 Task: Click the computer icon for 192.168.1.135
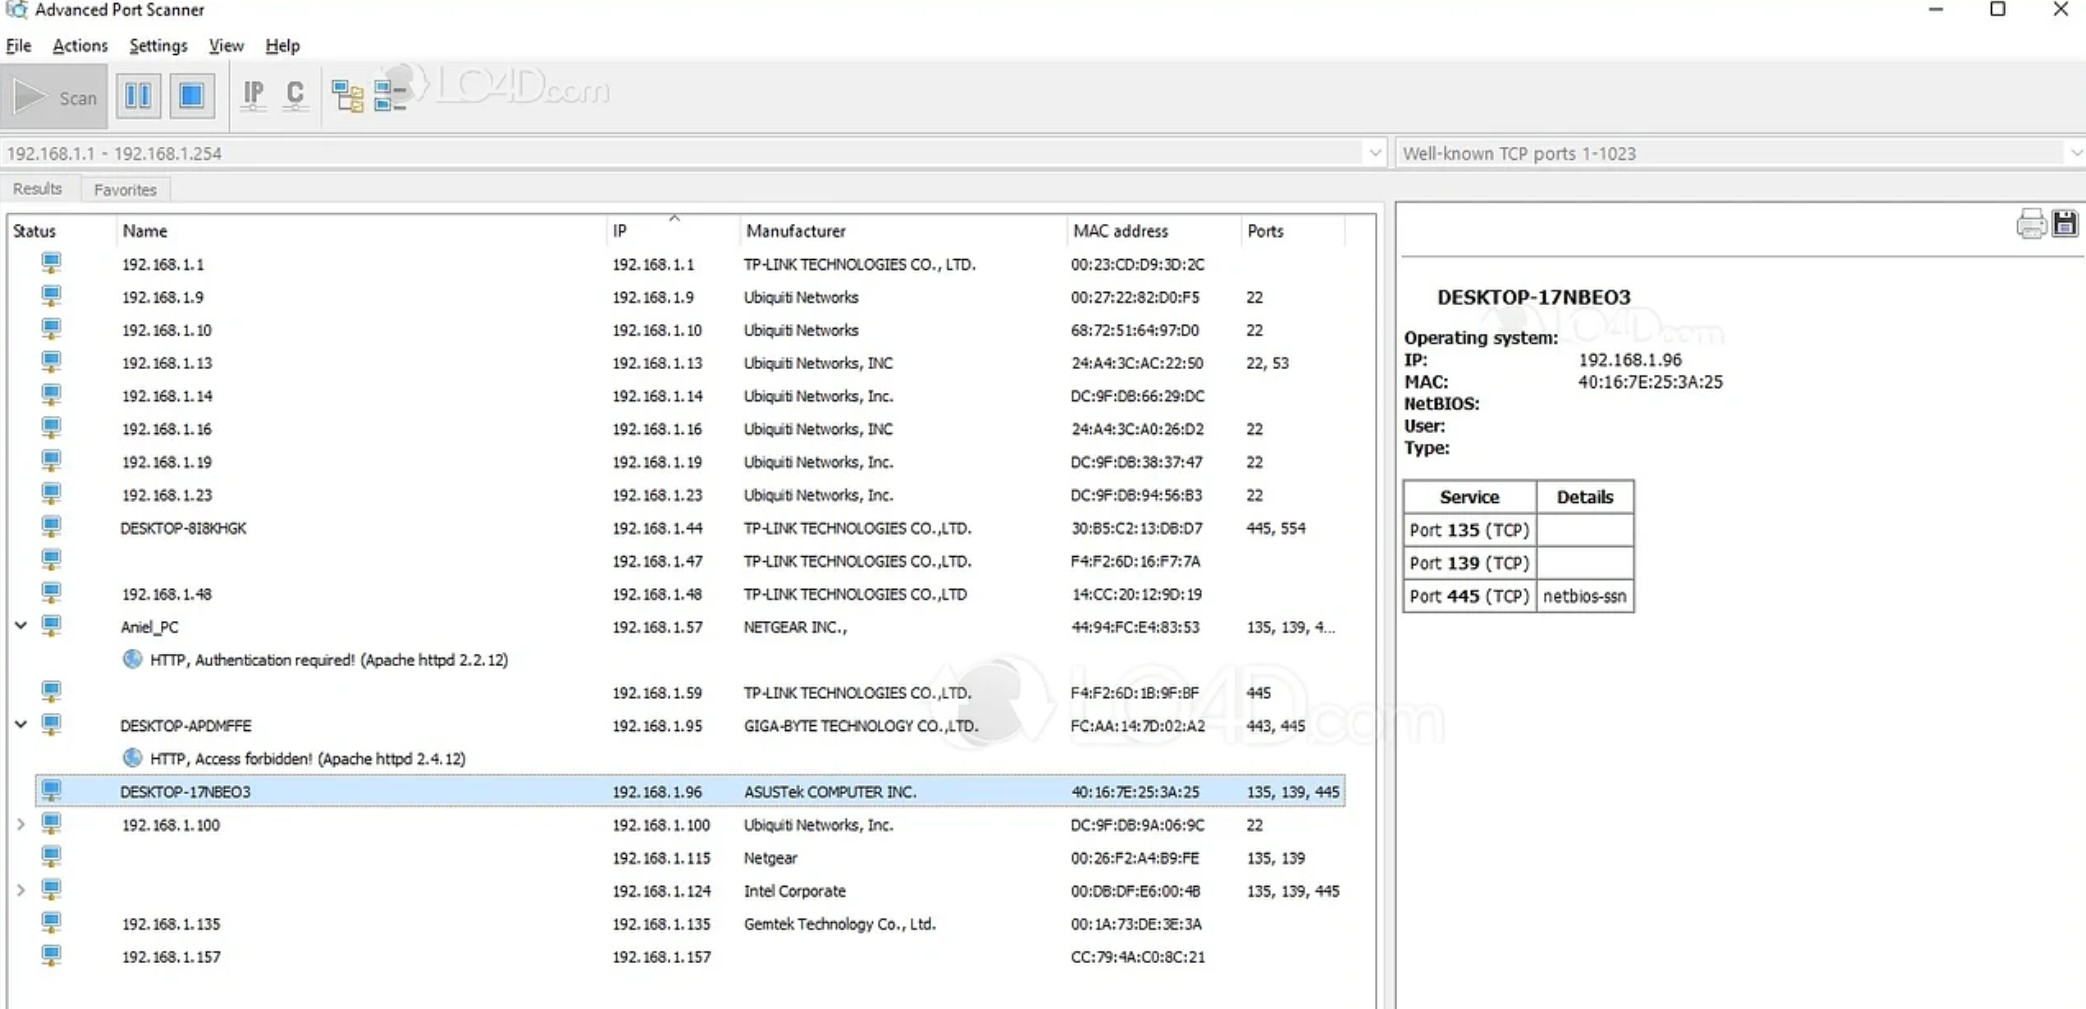pos(51,923)
